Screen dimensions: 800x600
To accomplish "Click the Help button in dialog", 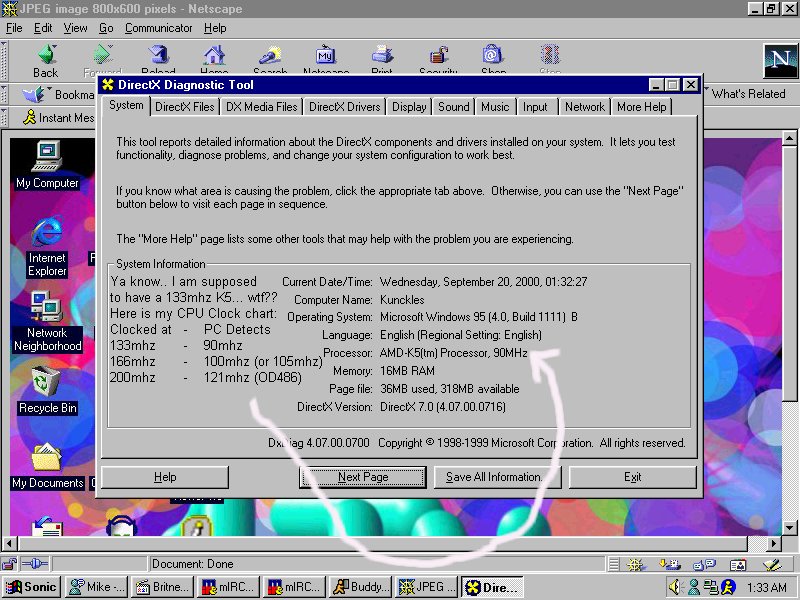I will (165, 477).
